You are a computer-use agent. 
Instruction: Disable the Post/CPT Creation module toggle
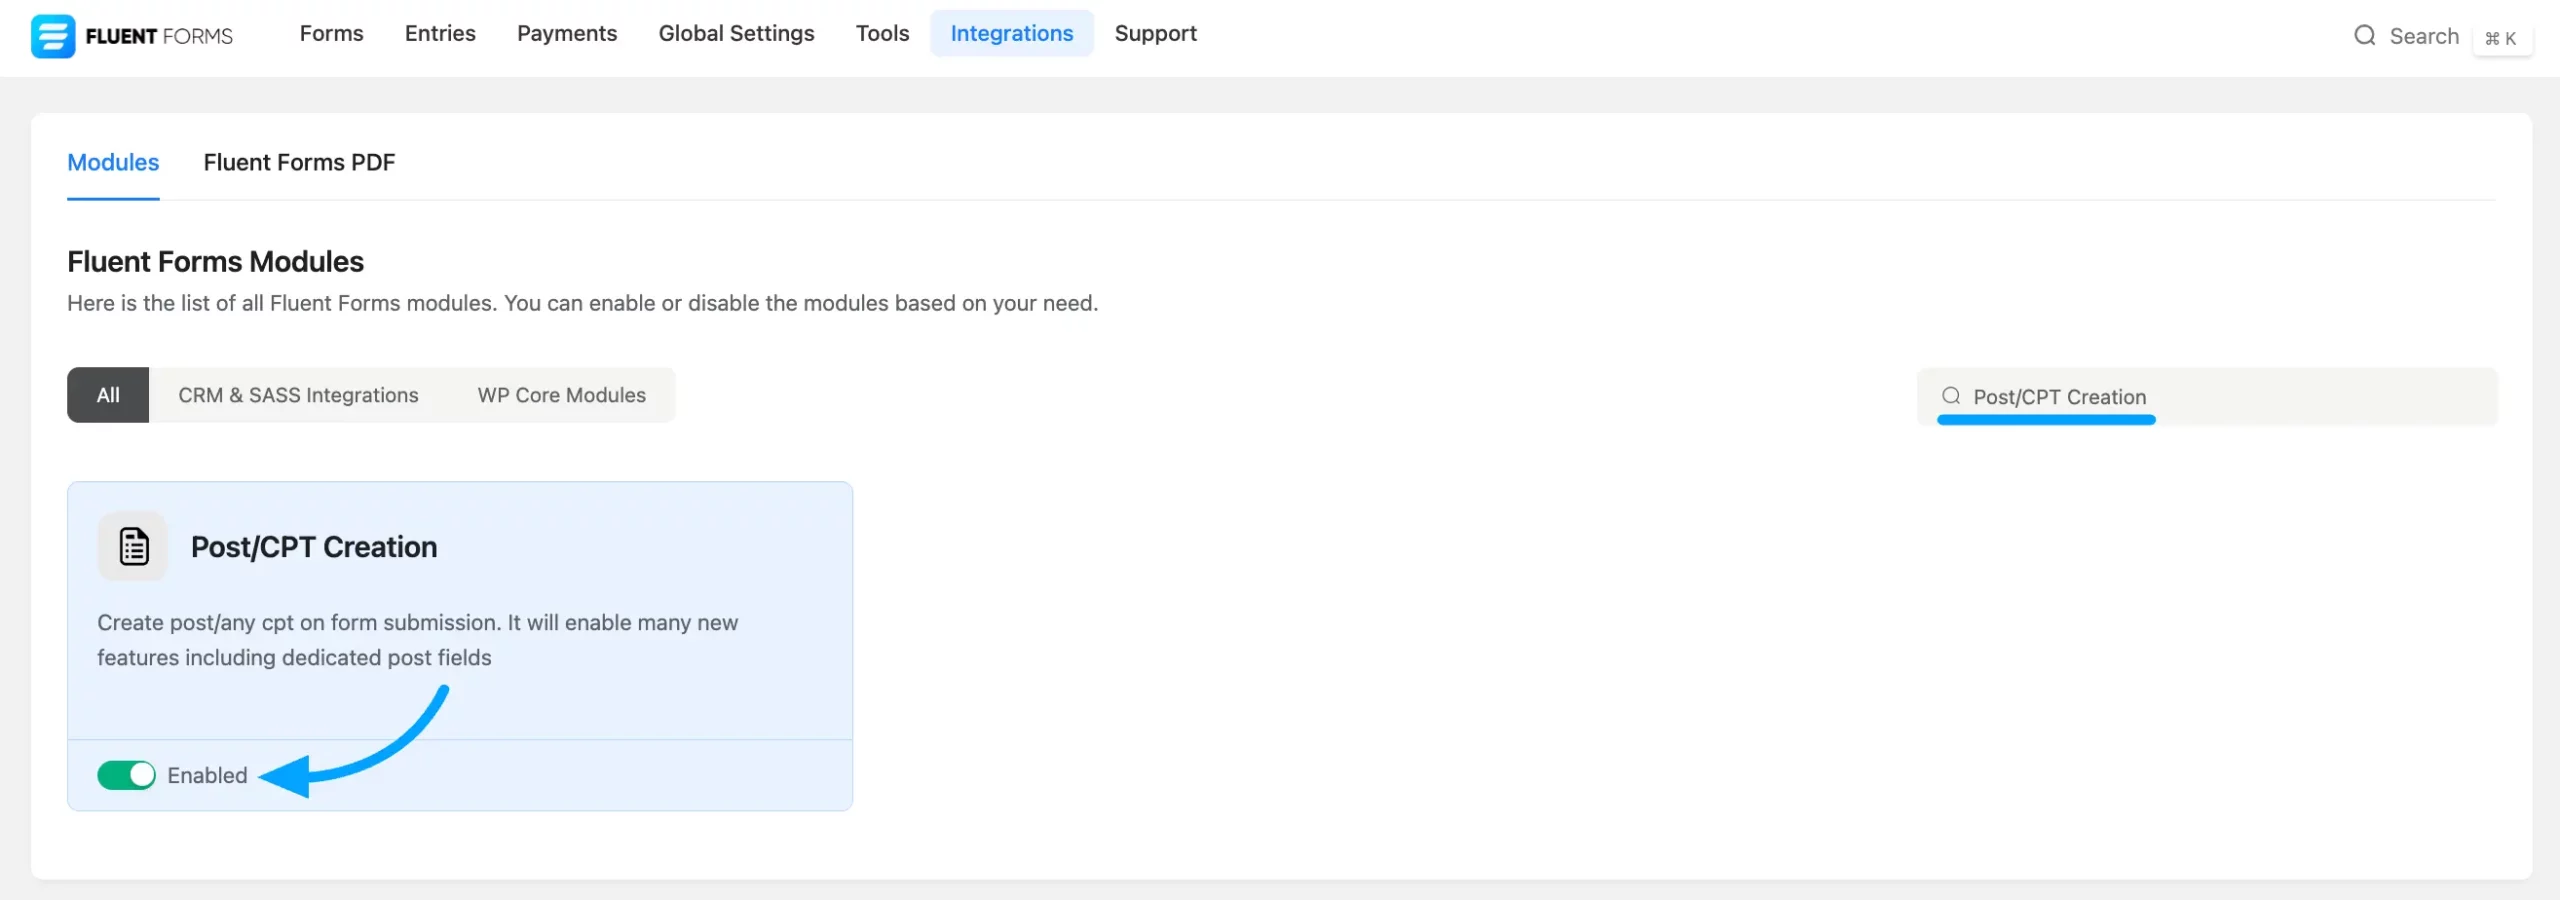pos(126,775)
